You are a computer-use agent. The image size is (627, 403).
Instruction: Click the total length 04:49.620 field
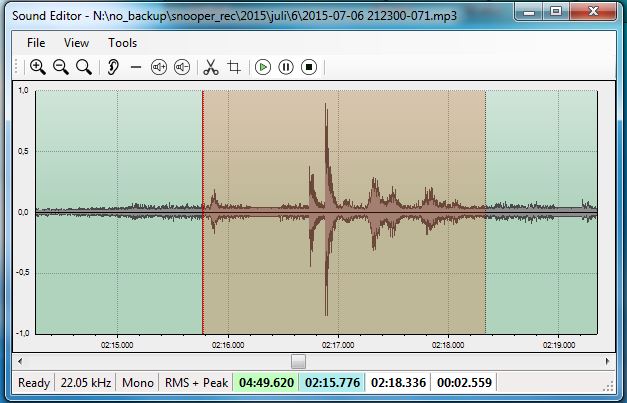(x=266, y=383)
